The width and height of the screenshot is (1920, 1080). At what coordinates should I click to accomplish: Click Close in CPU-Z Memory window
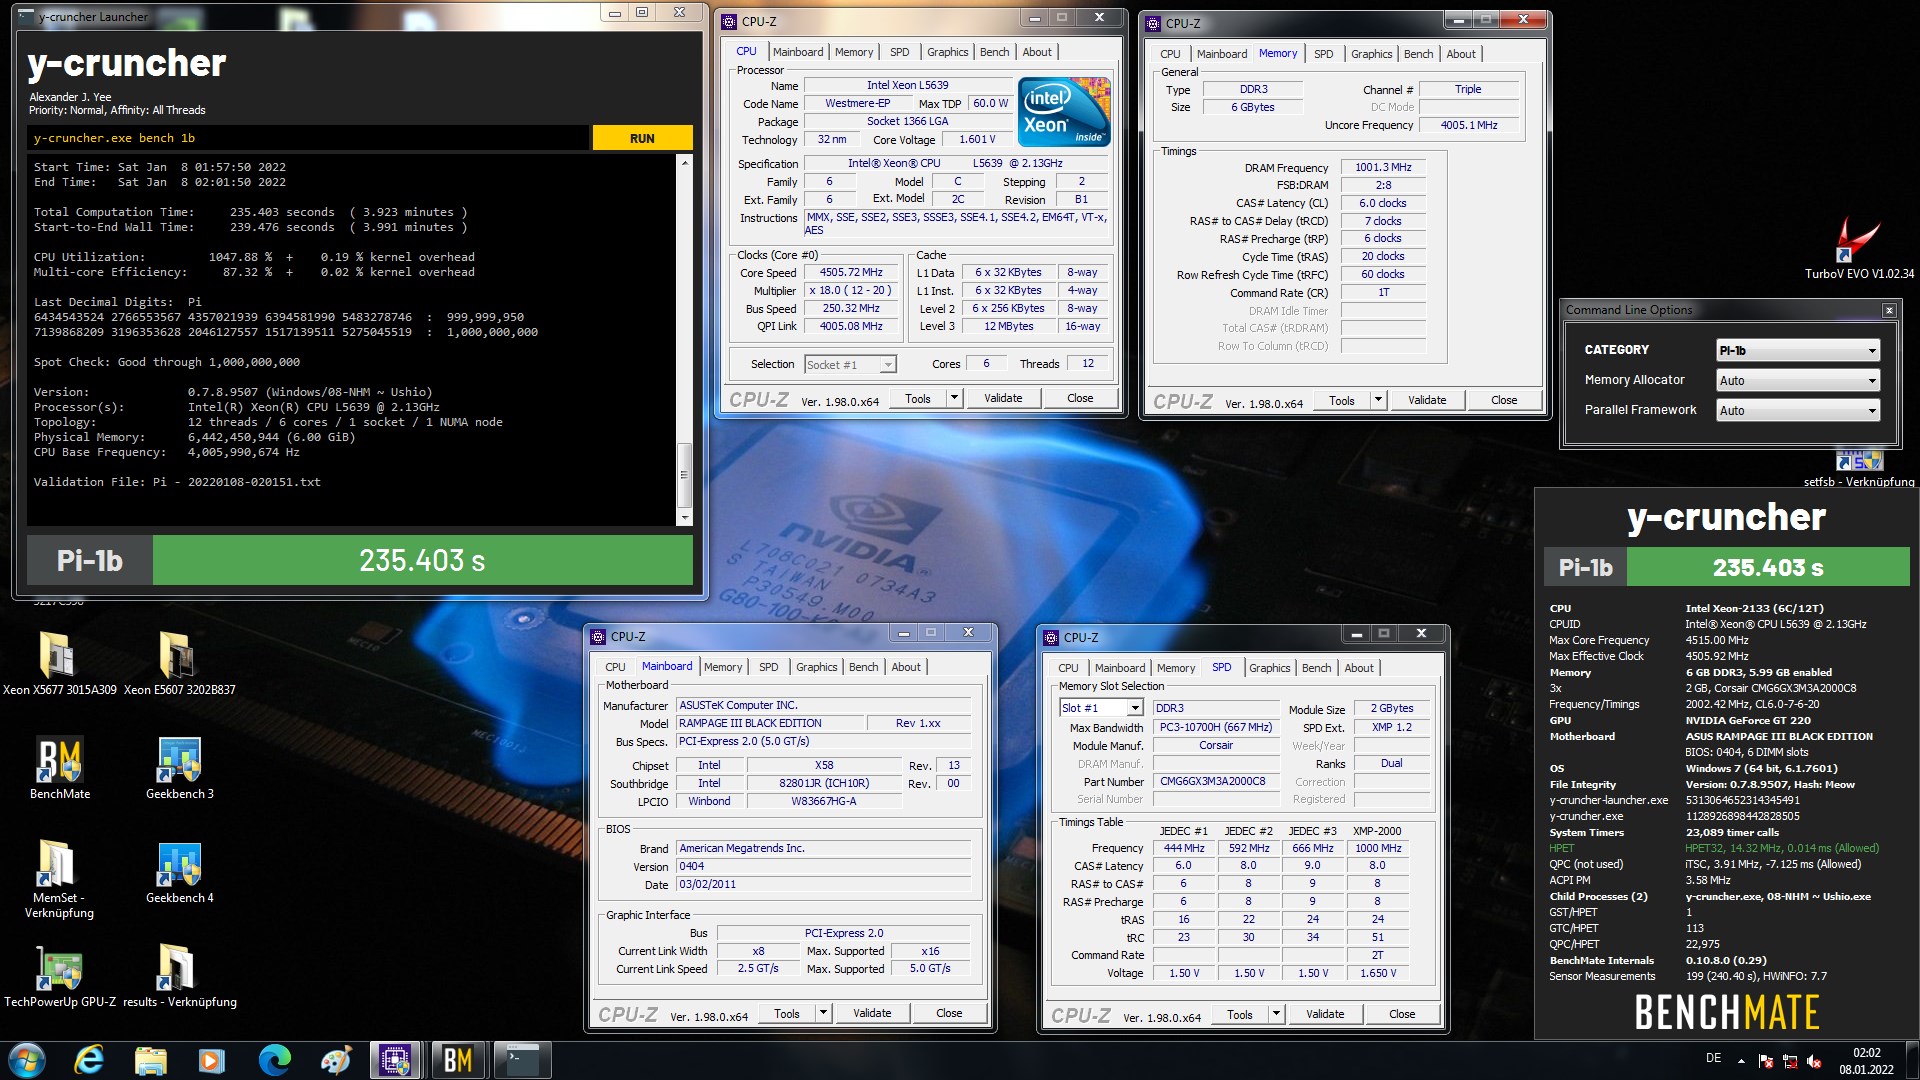[1504, 400]
